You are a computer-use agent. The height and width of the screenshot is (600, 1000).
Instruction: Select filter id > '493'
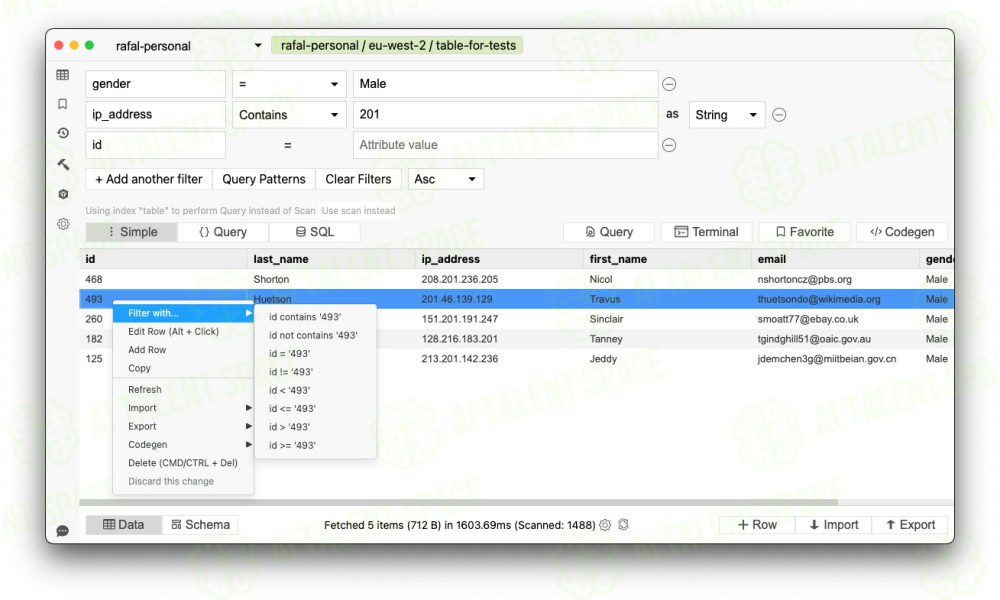click(315, 427)
